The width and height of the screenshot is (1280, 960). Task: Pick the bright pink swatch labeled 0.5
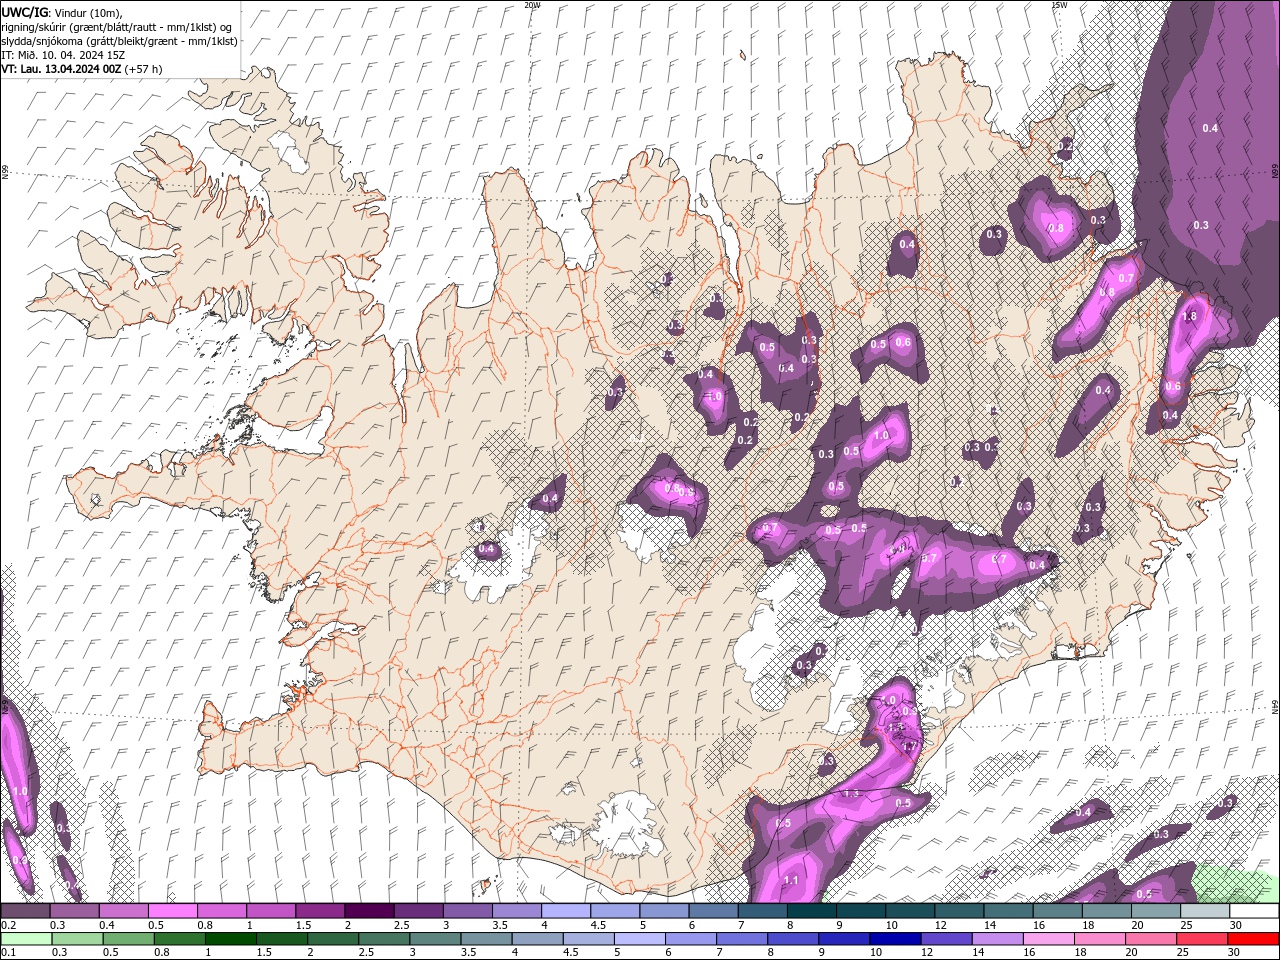click(x=172, y=911)
